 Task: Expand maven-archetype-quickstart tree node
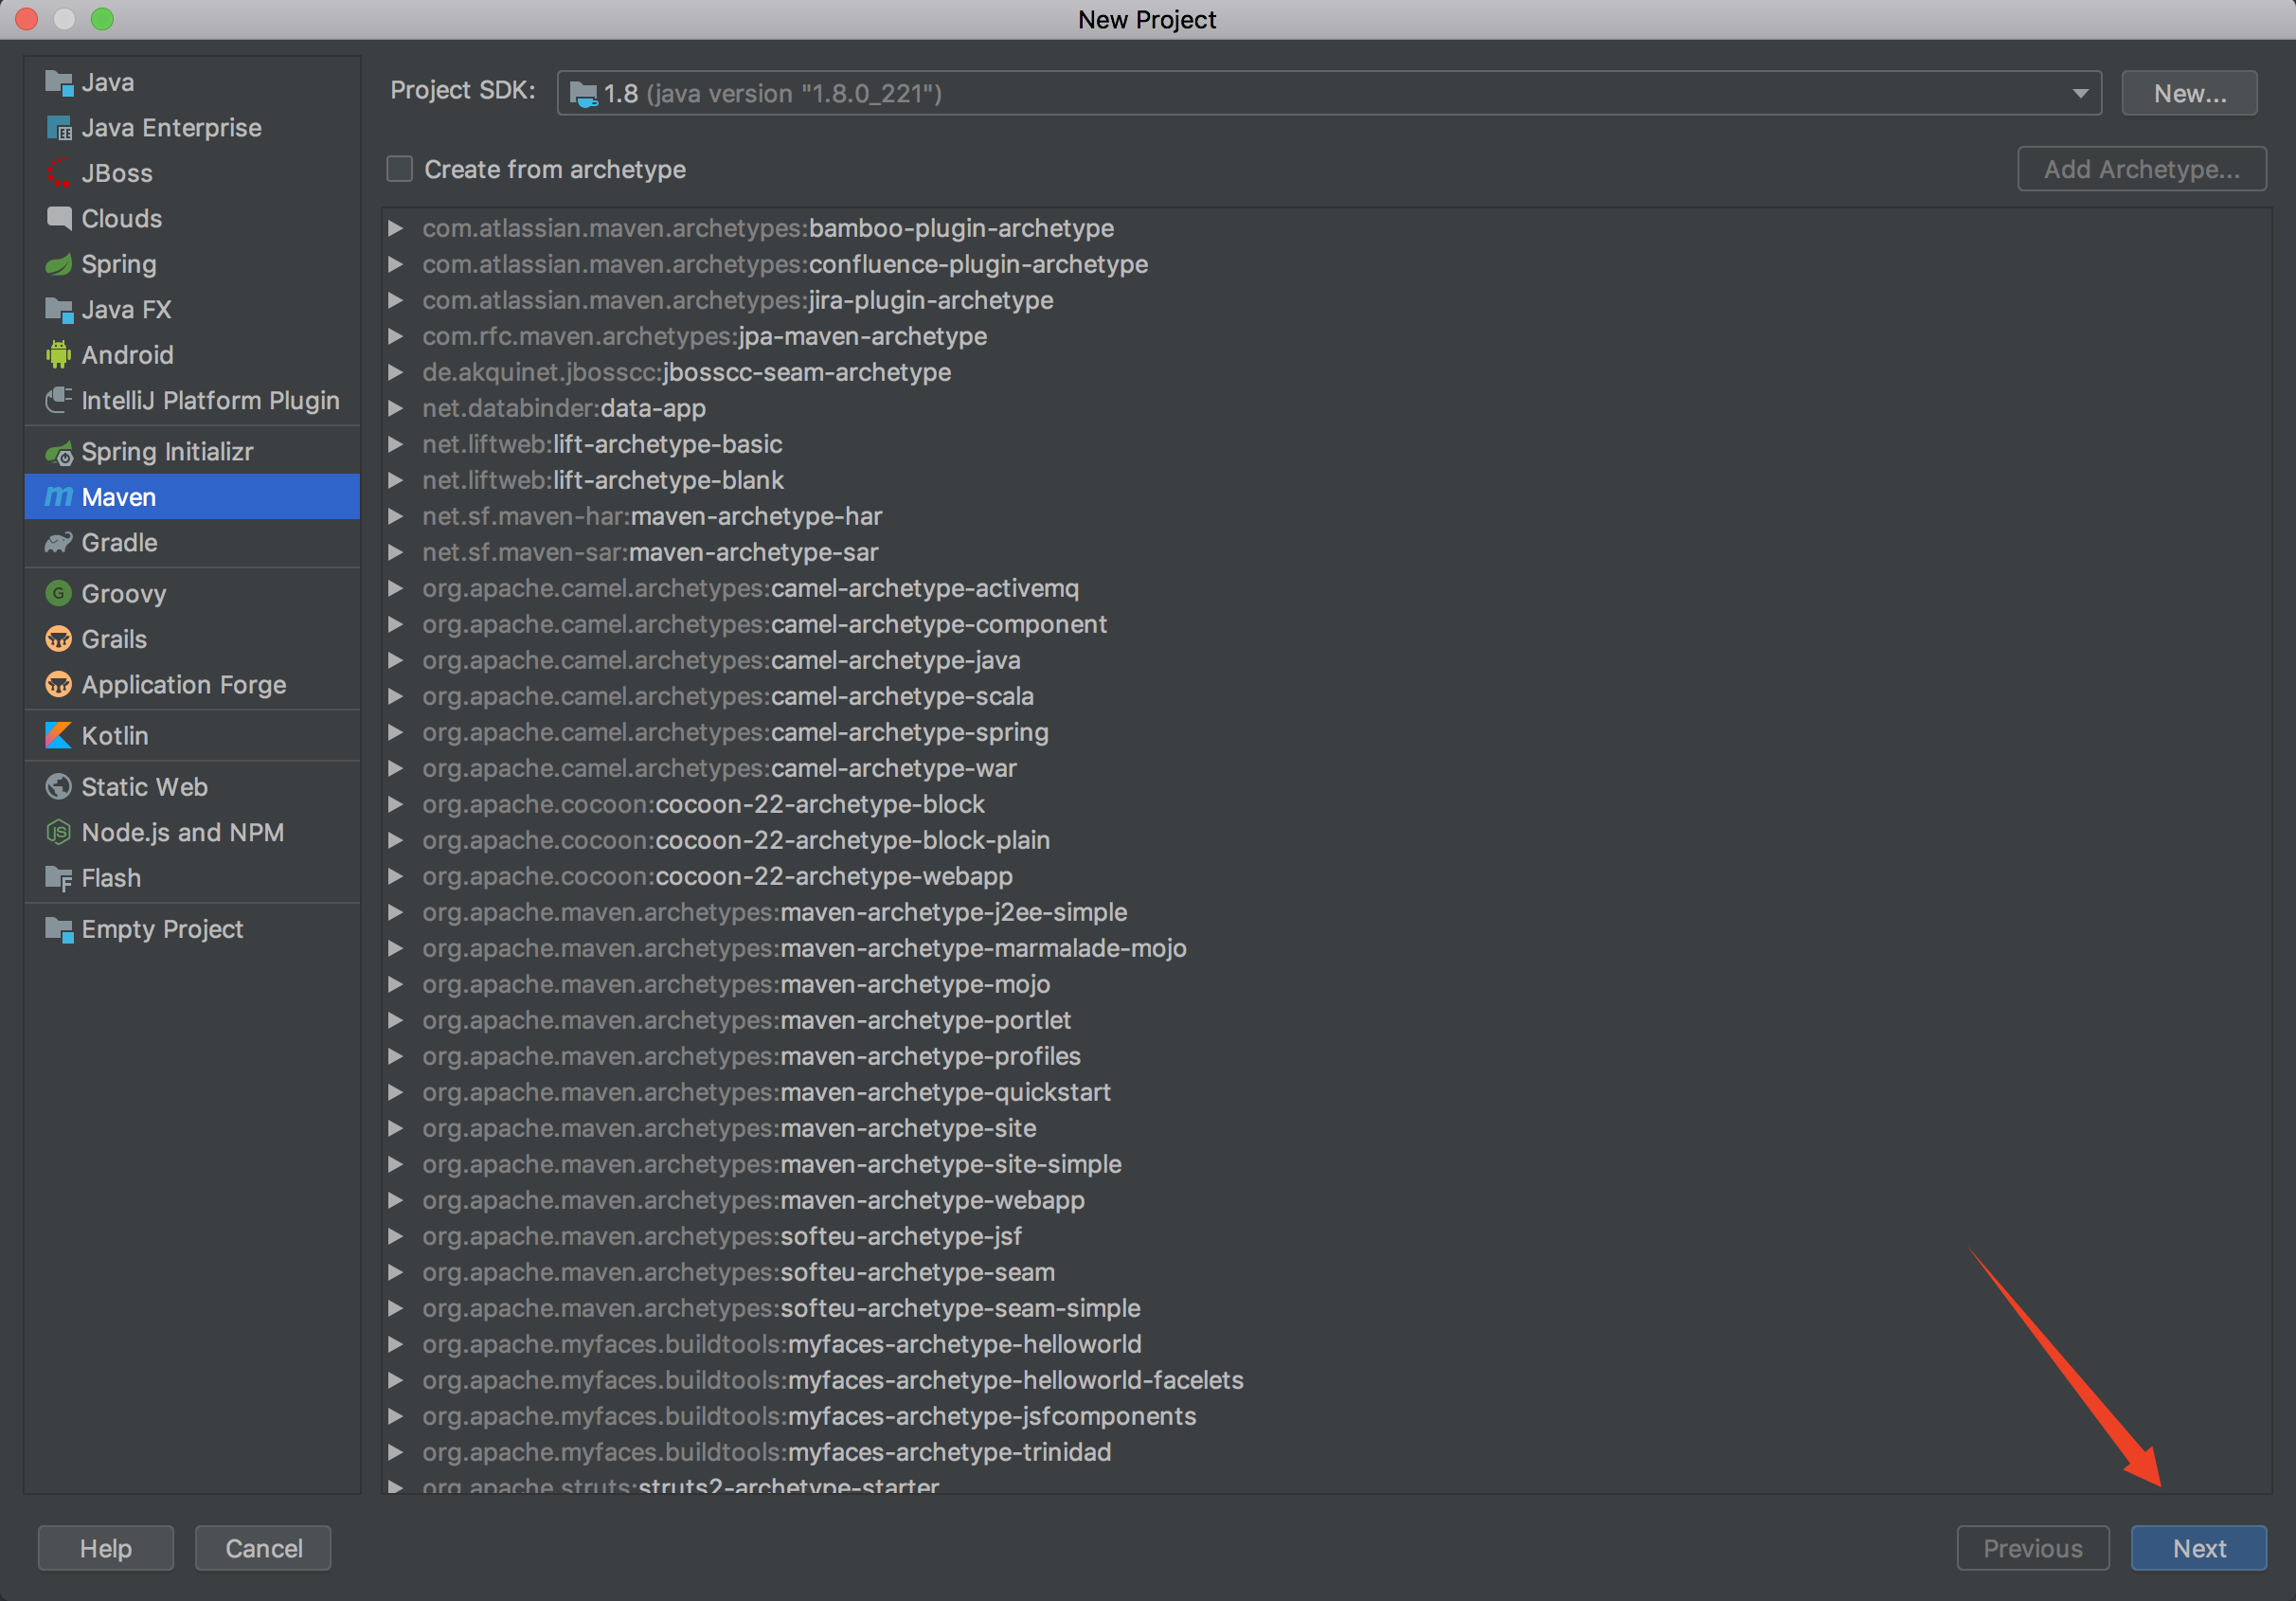click(x=396, y=1092)
